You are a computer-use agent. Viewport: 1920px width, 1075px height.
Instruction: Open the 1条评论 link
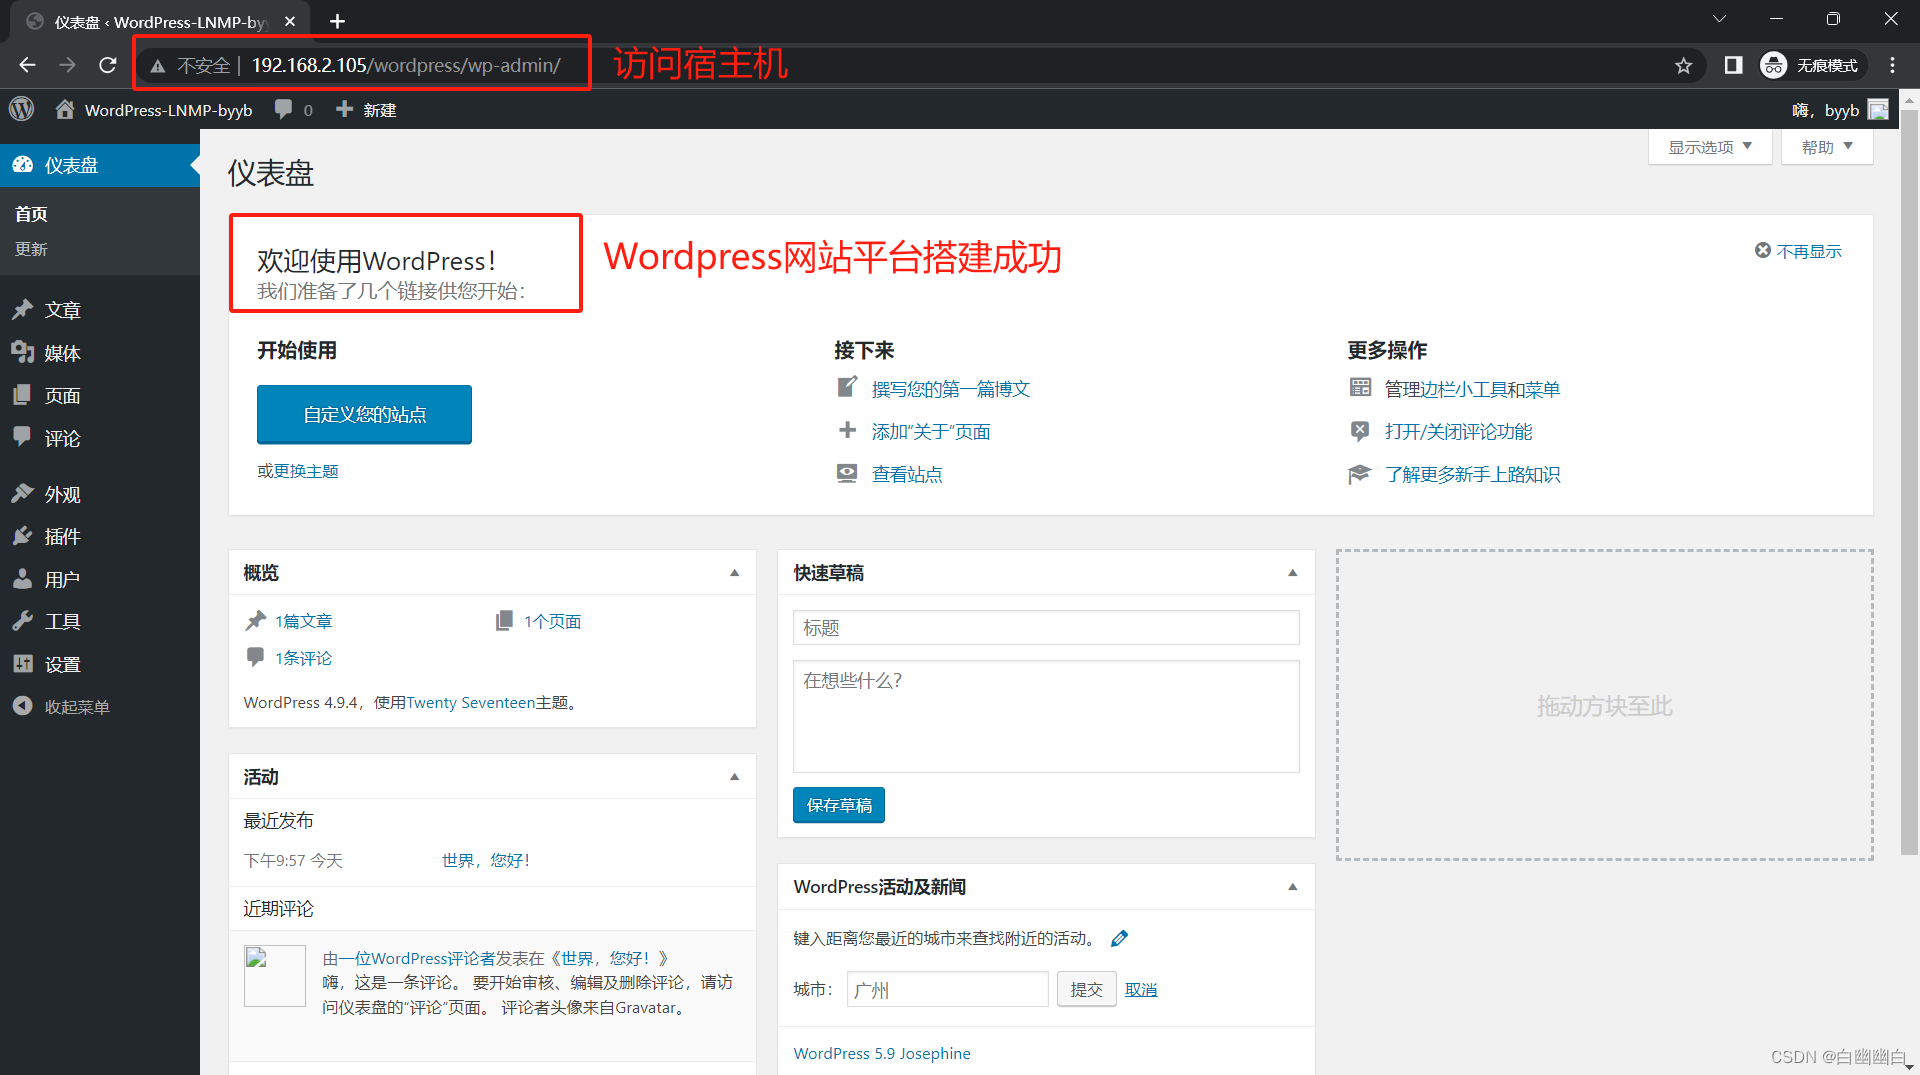[x=303, y=658]
